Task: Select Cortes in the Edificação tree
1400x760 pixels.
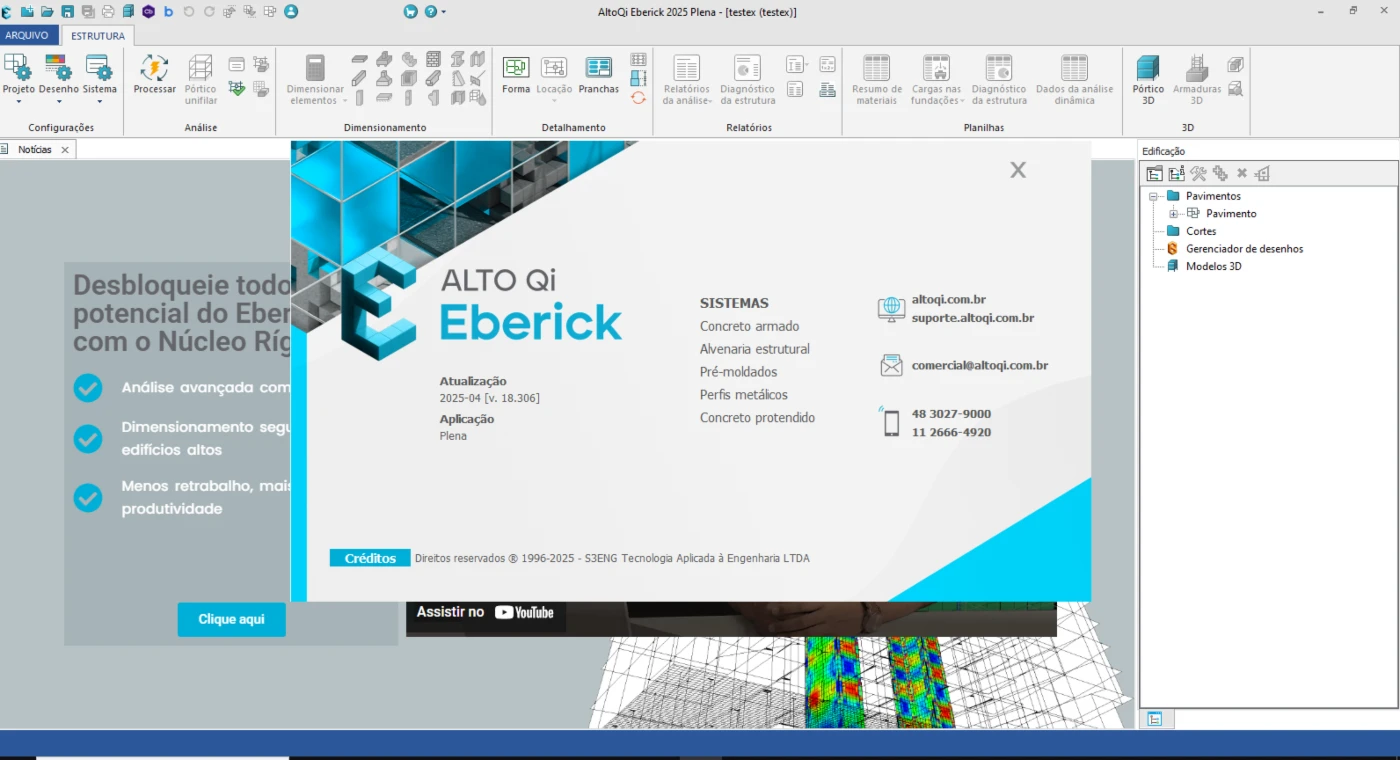Action: click(1201, 231)
